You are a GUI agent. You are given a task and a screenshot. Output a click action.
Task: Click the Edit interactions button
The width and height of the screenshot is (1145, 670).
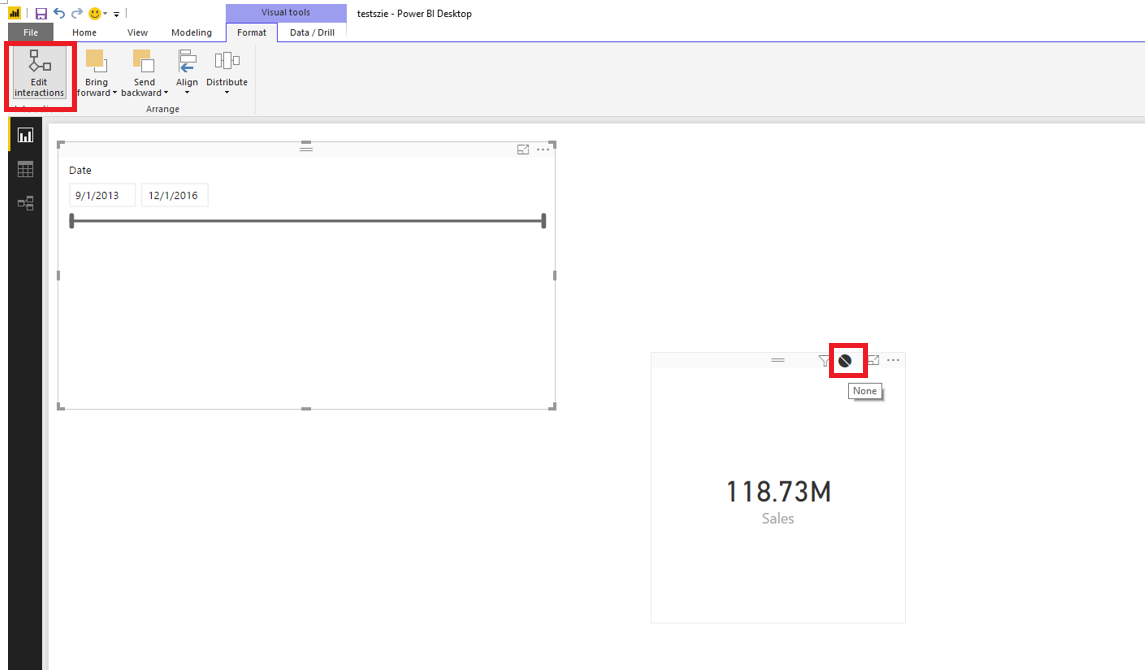click(39, 73)
